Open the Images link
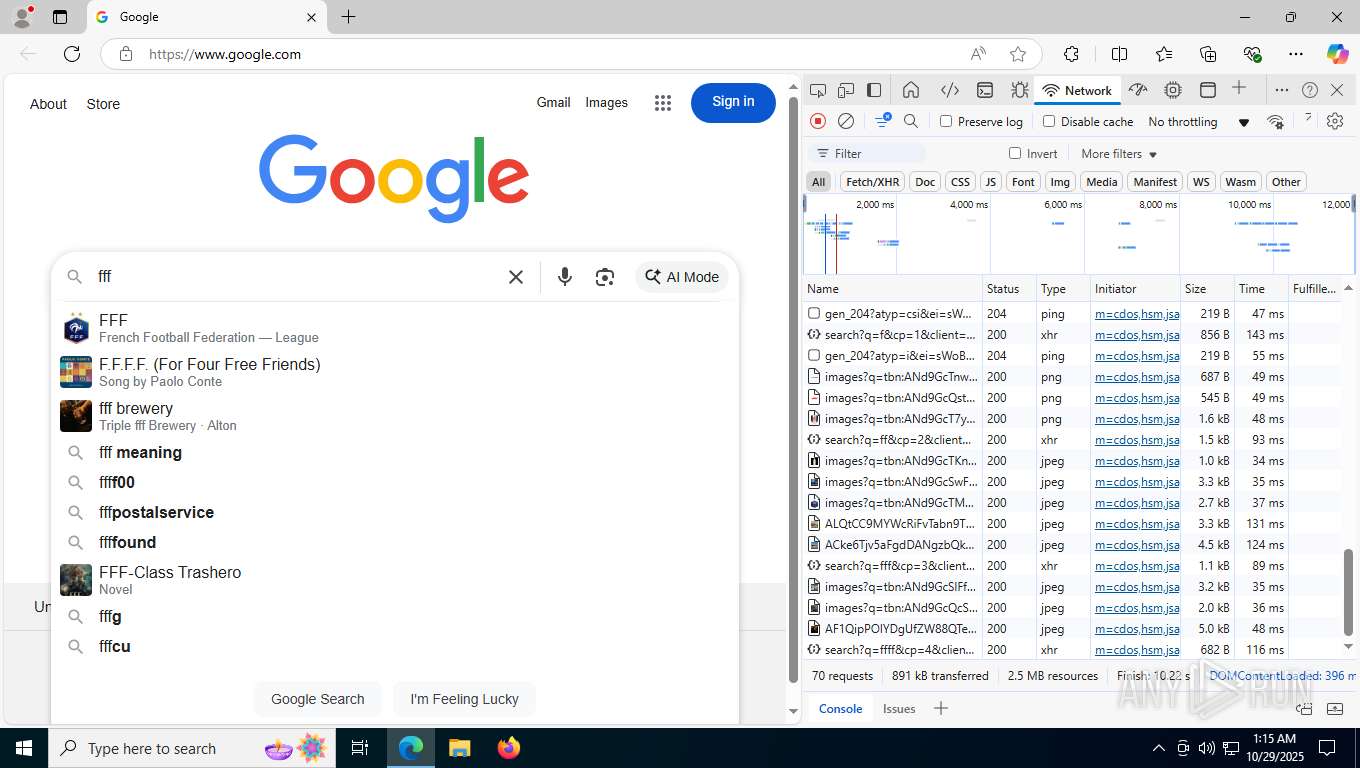This screenshot has height=768, width=1360. click(606, 102)
